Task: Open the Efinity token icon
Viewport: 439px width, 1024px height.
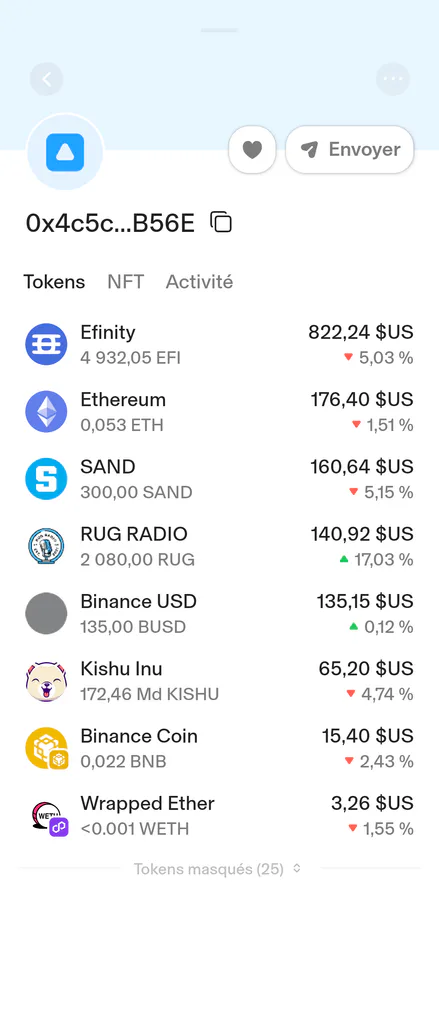Action: 46,344
